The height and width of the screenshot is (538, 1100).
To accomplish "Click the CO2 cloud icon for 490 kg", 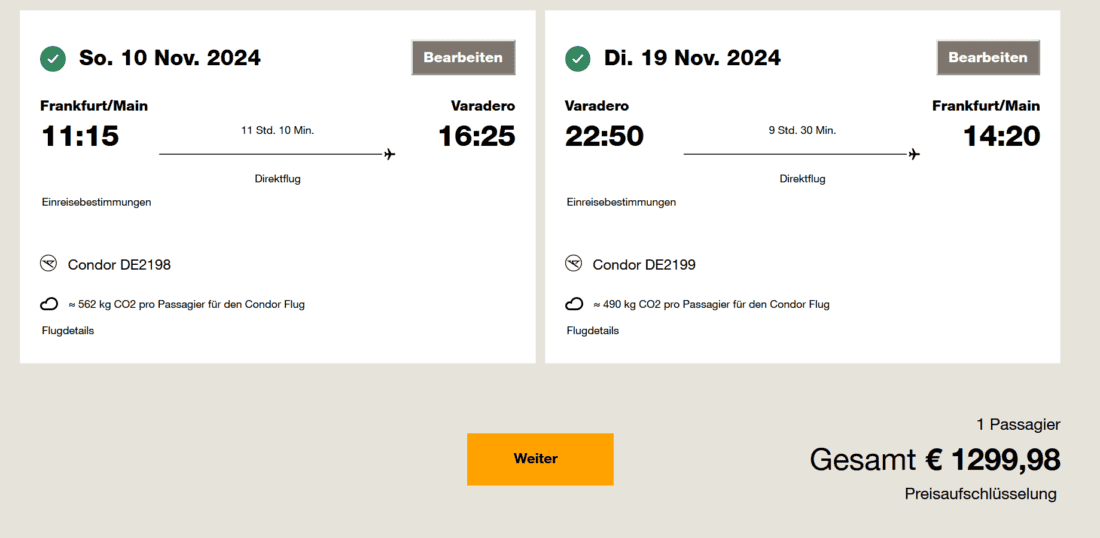I will (x=574, y=304).
